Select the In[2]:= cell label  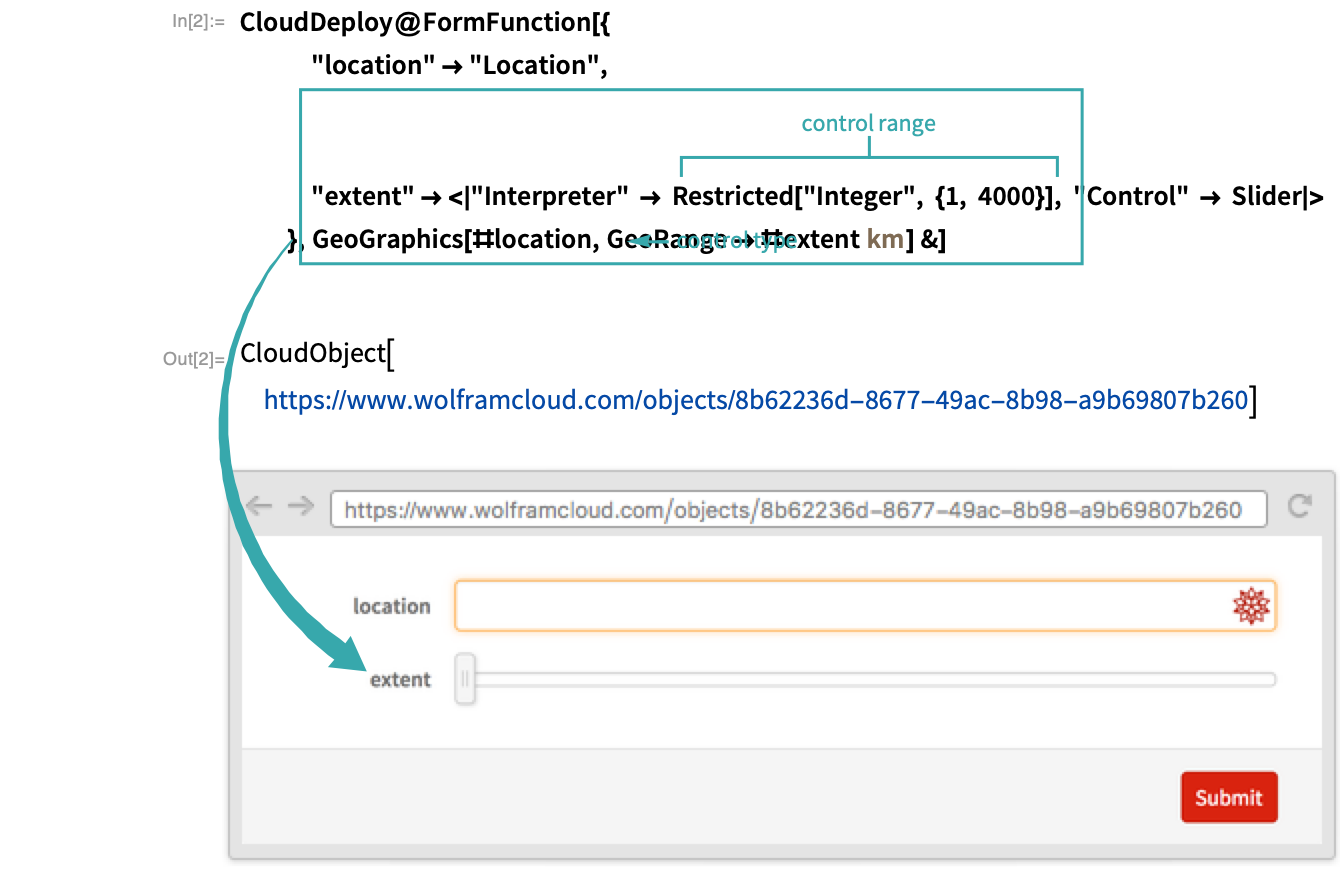tap(198, 21)
